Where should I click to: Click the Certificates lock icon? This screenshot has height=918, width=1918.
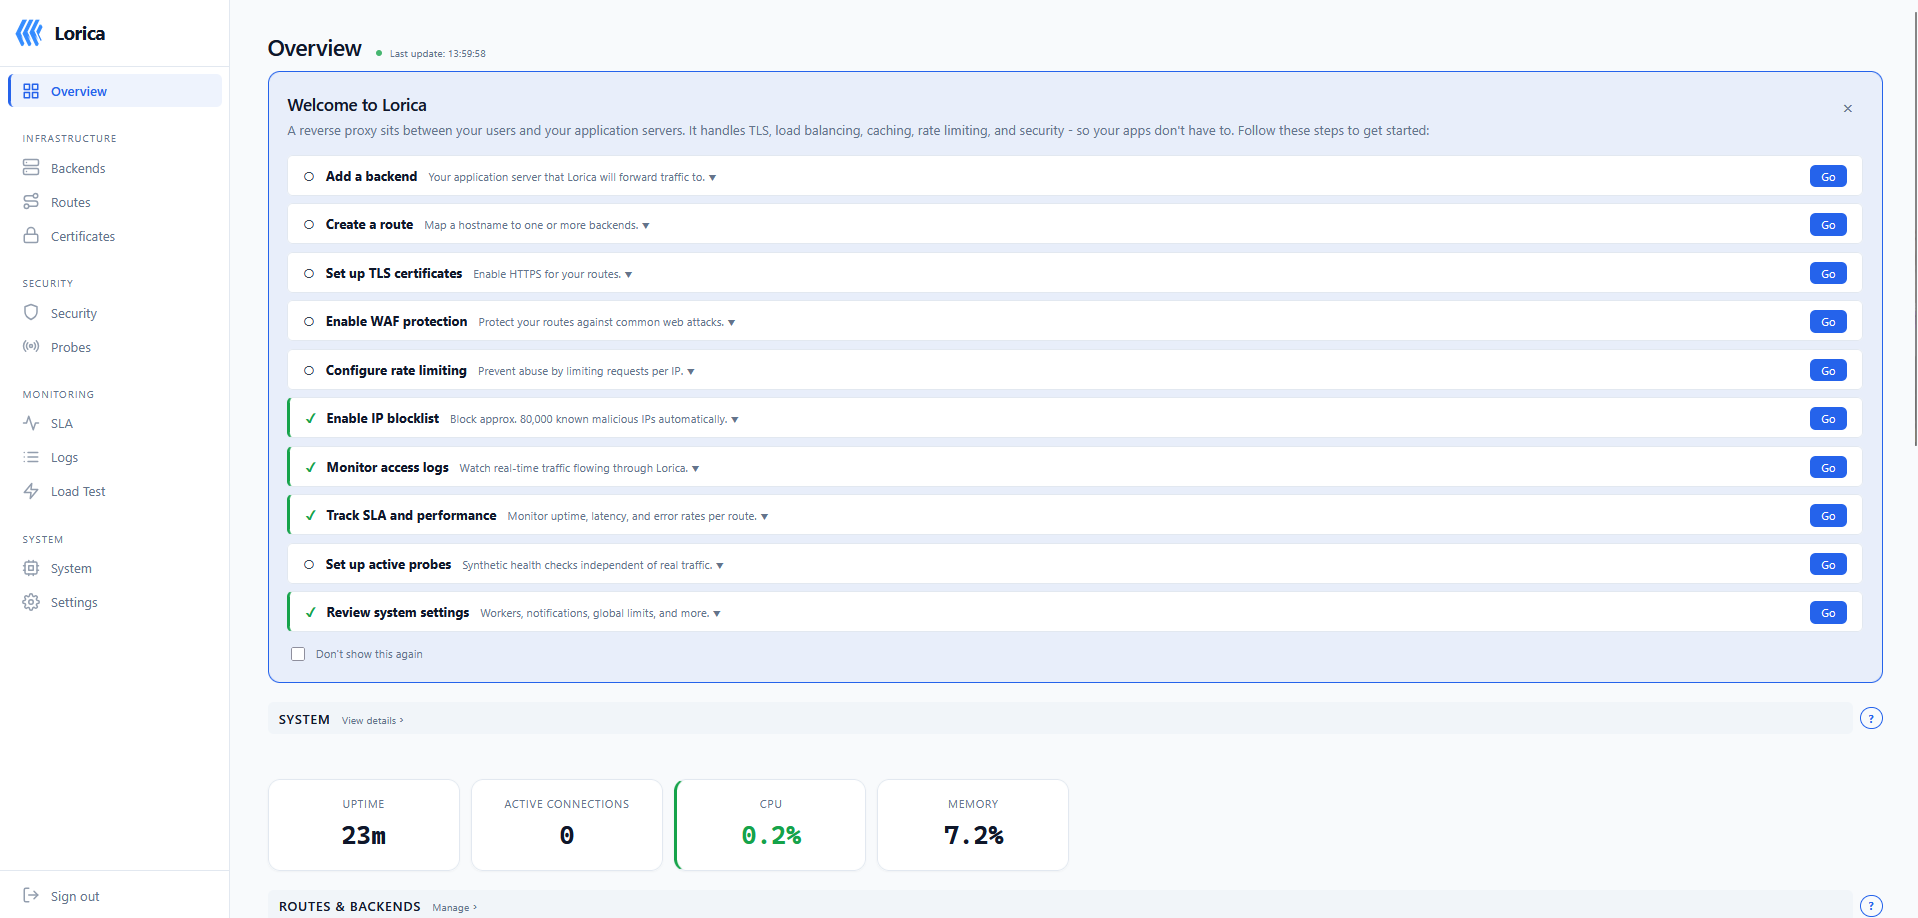coord(31,236)
